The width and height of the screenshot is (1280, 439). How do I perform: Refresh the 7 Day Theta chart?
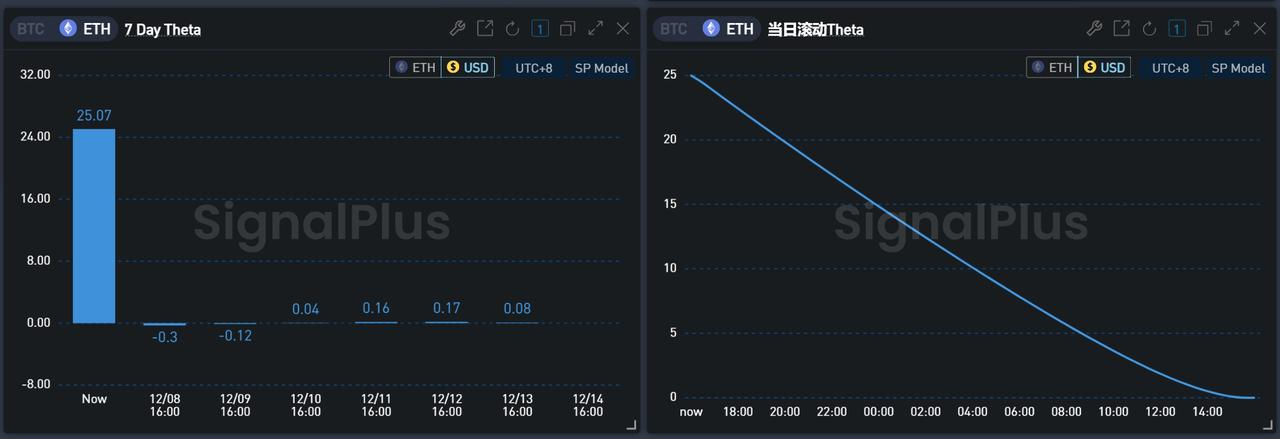[512, 29]
